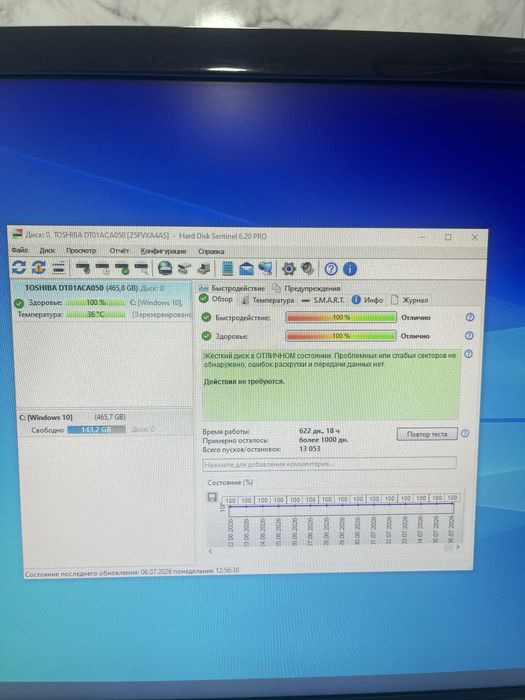Image resolution: width=525 pixels, height=700 pixels.
Task: Click the chart scroll left arrow
Action: click(x=211, y=551)
